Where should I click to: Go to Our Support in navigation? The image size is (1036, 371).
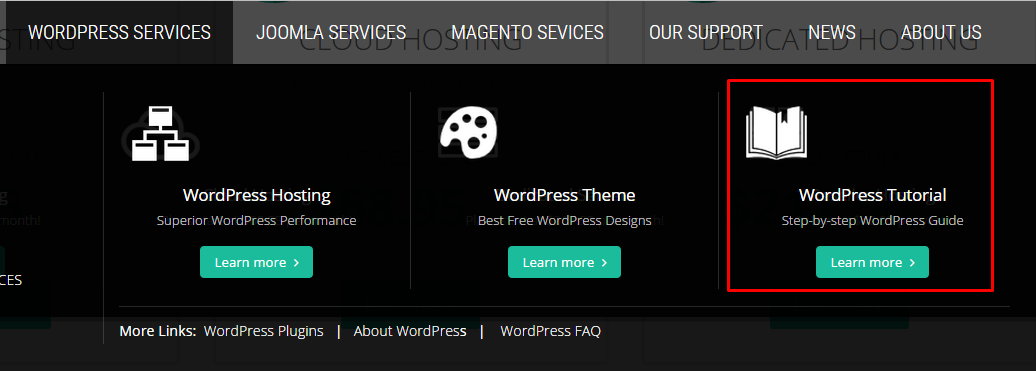click(706, 32)
